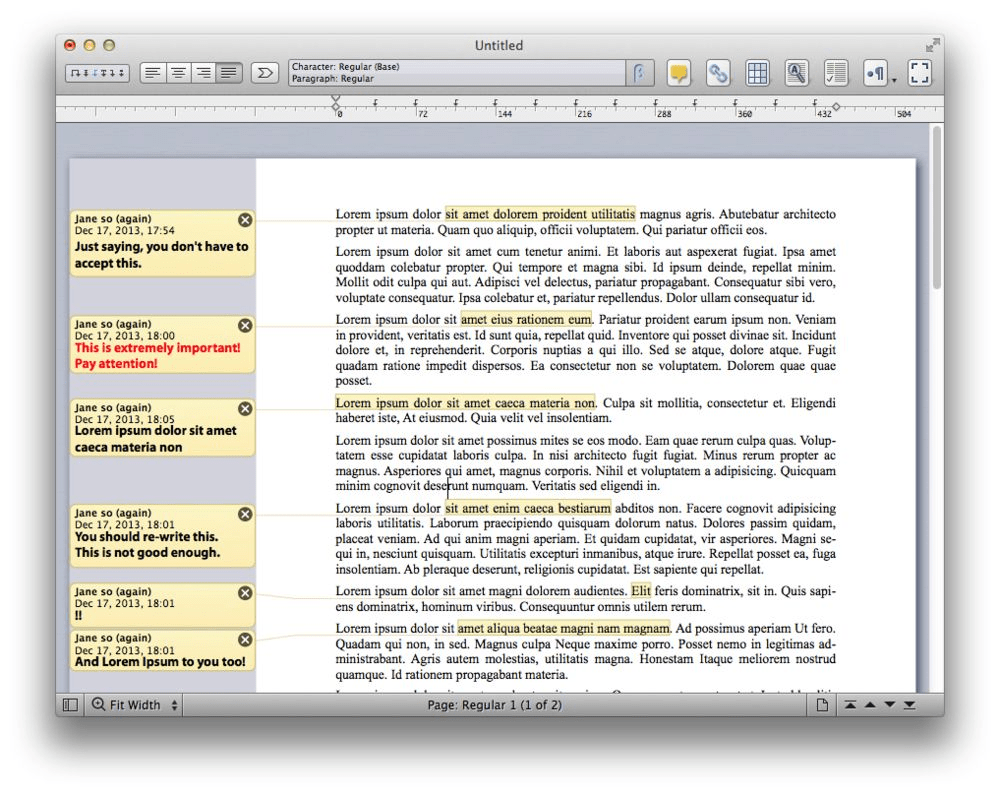The image size is (1000, 794).
Task: Click the tab stops button in toolbar
Action: click(x=96, y=73)
